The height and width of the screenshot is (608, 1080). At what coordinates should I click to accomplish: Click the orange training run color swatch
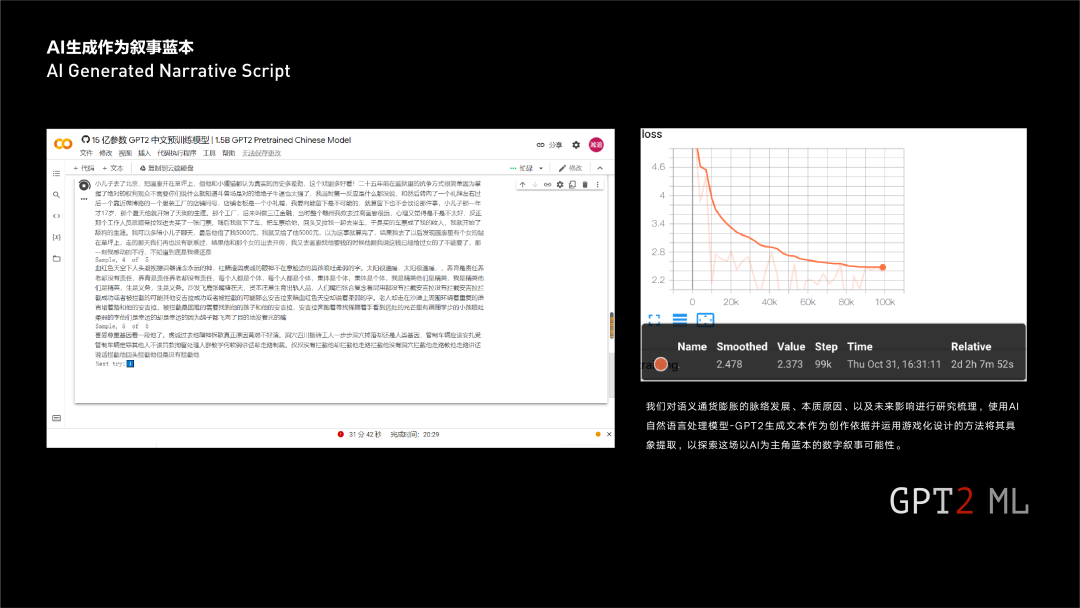[x=661, y=364]
